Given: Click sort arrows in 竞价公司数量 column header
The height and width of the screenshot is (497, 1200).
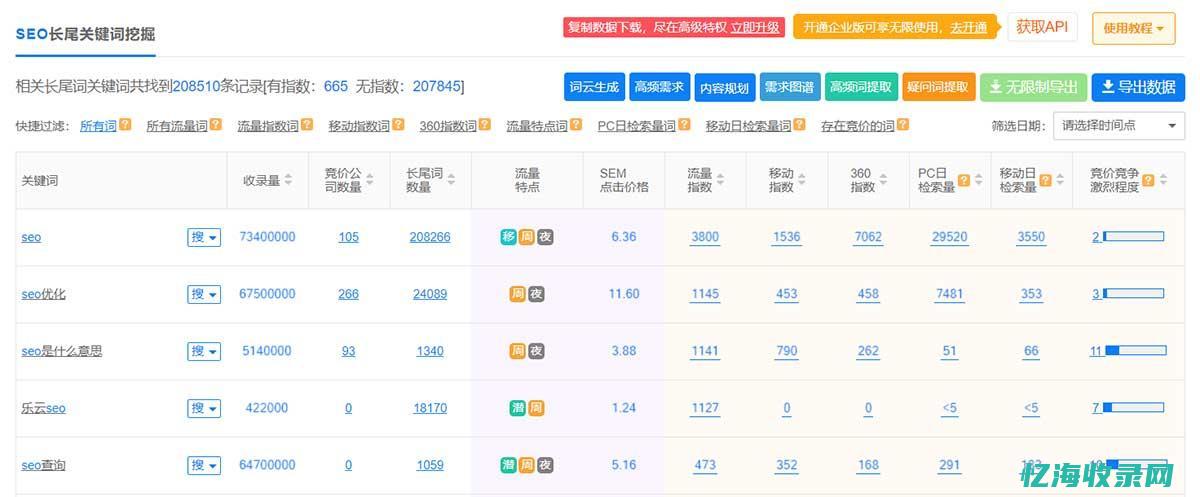Looking at the screenshot, I should [369, 180].
